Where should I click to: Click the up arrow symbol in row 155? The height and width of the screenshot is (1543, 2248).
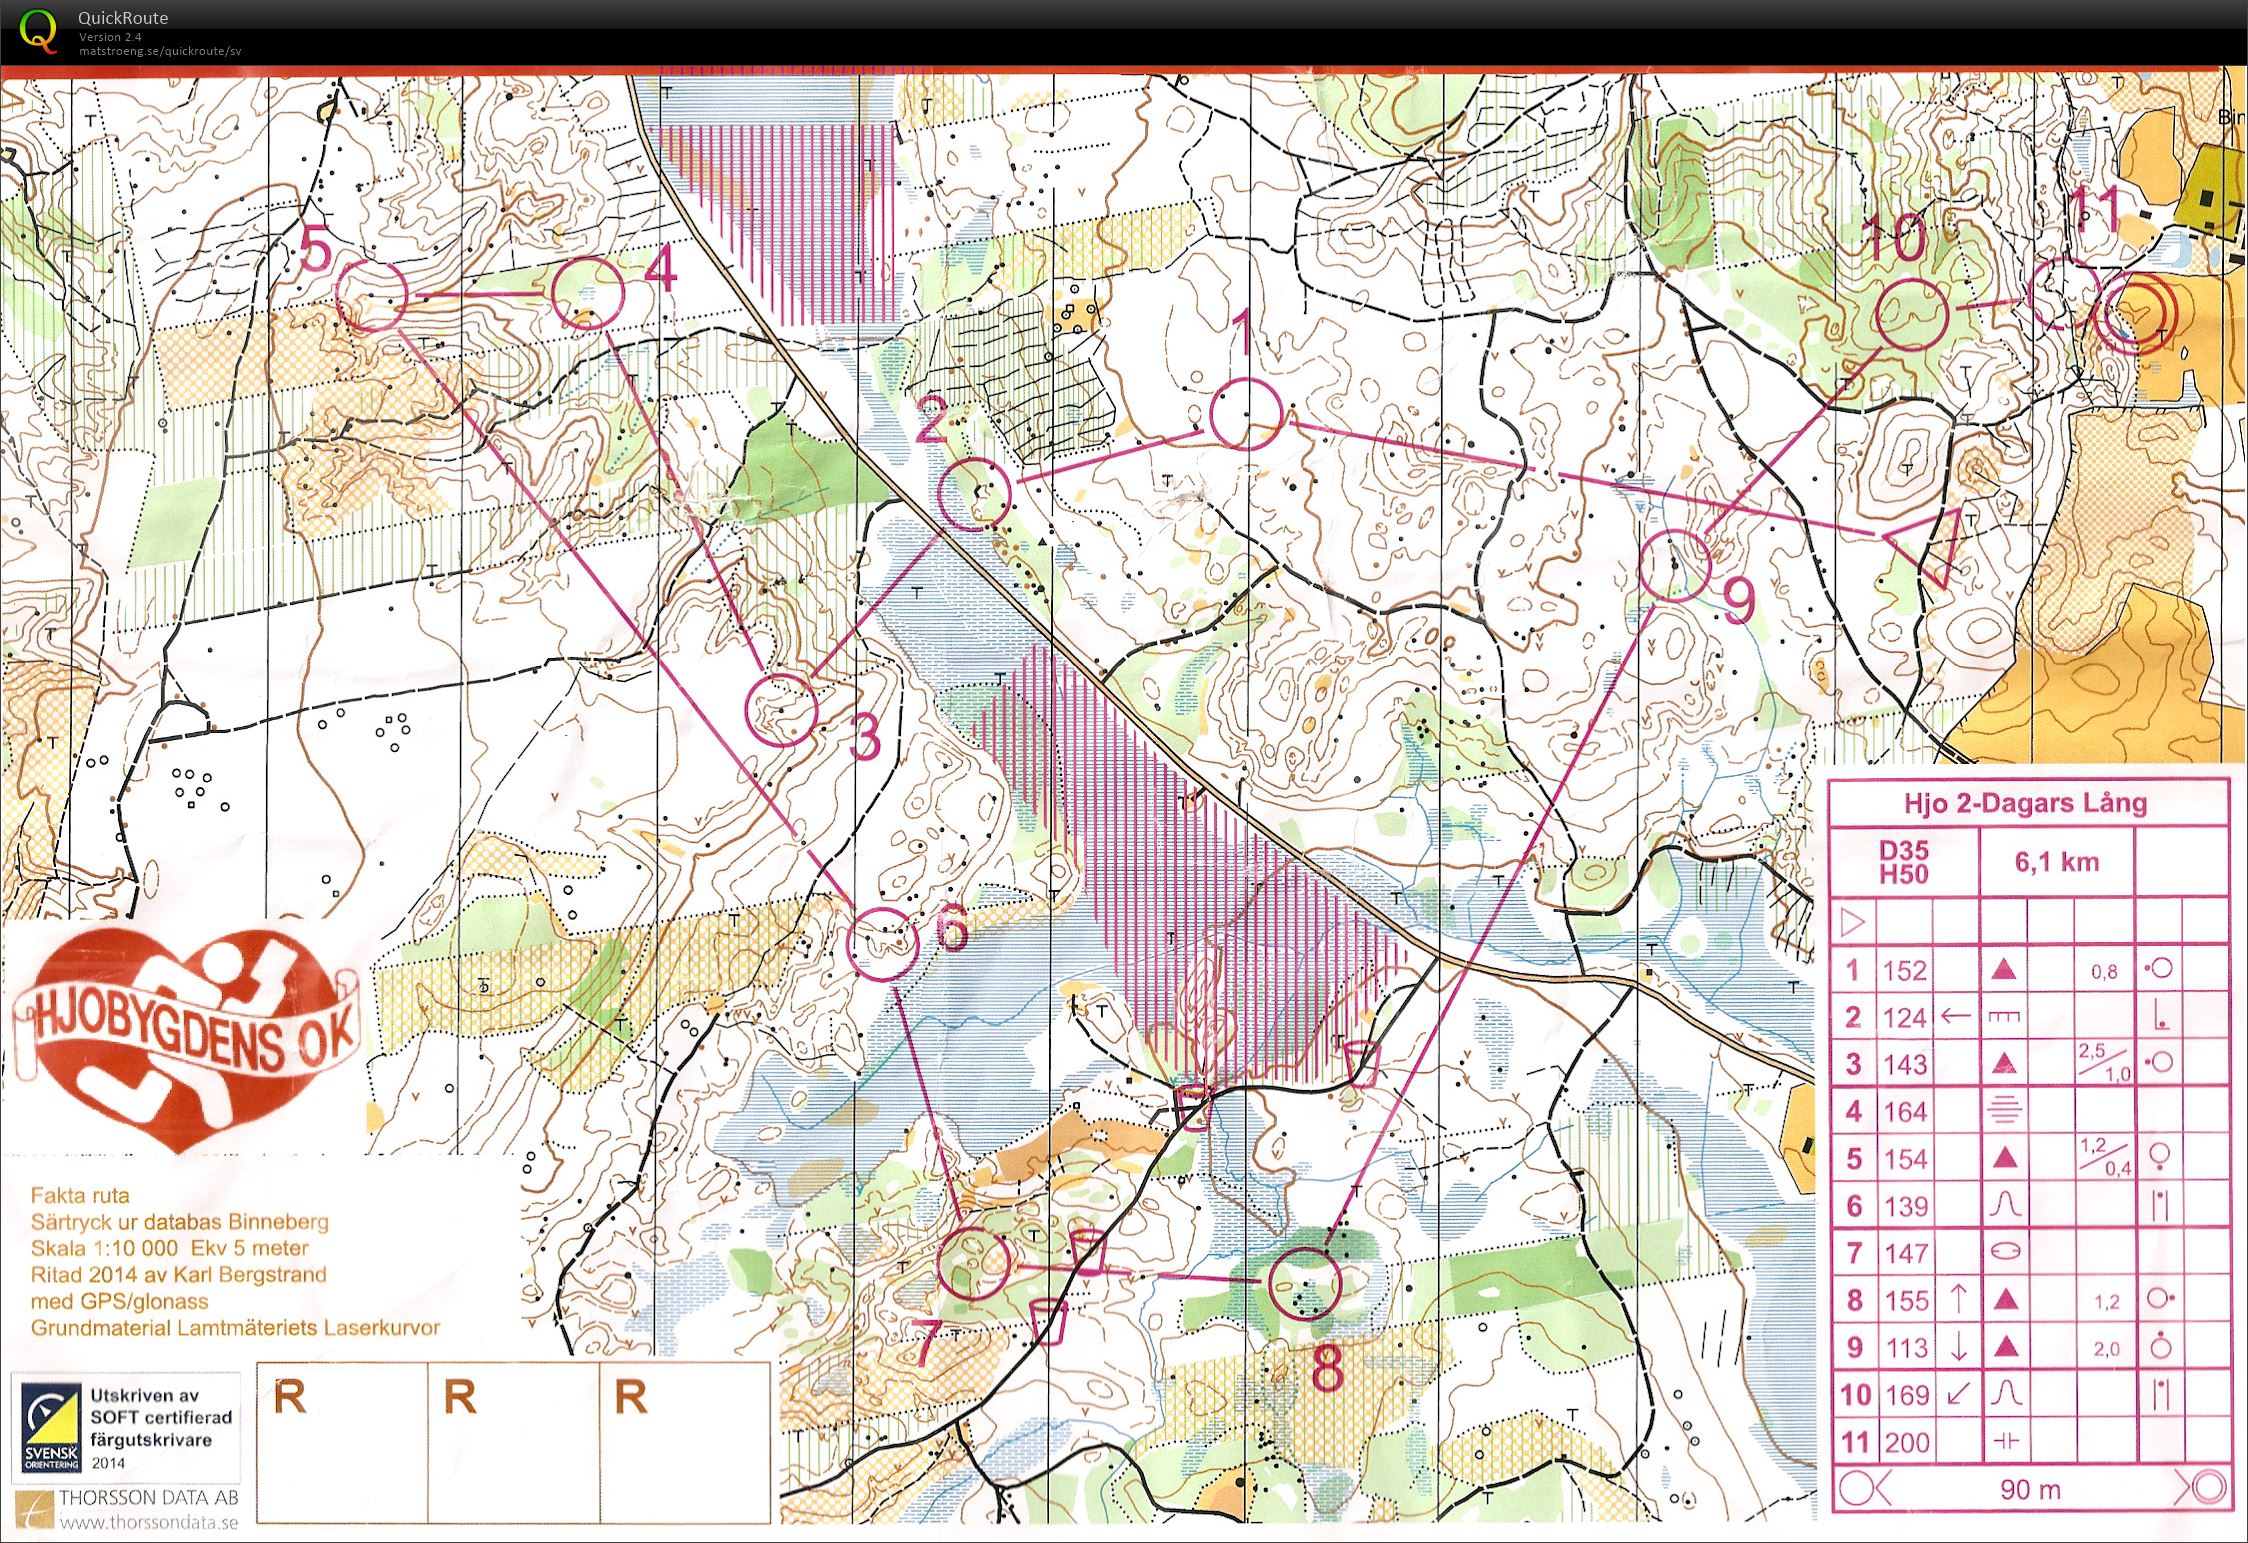[x=1957, y=1299]
